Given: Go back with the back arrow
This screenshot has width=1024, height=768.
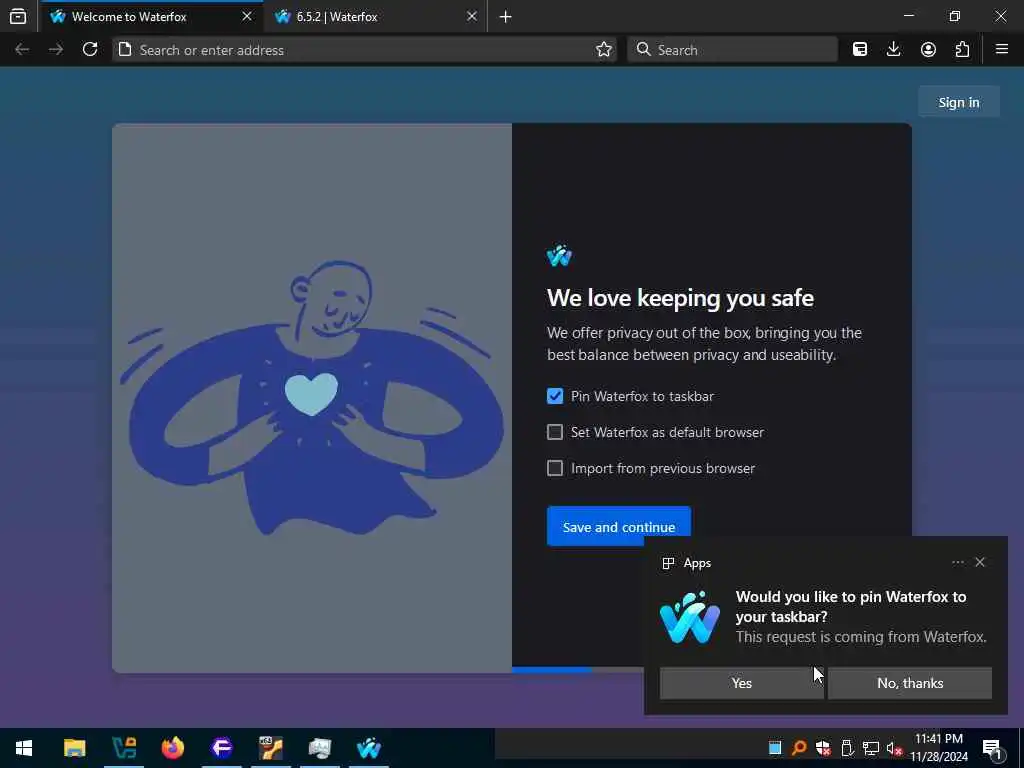Looking at the screenshot, I should click(22, 50).
